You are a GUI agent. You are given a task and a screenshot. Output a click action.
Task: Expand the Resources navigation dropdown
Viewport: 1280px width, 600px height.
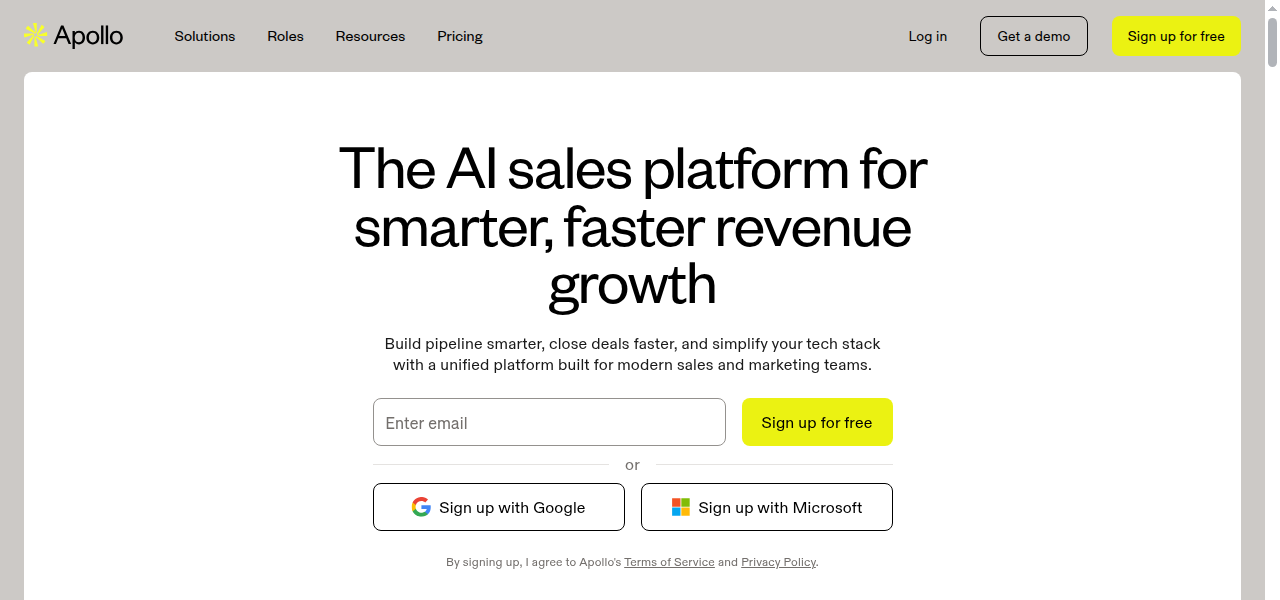[370, 36]
